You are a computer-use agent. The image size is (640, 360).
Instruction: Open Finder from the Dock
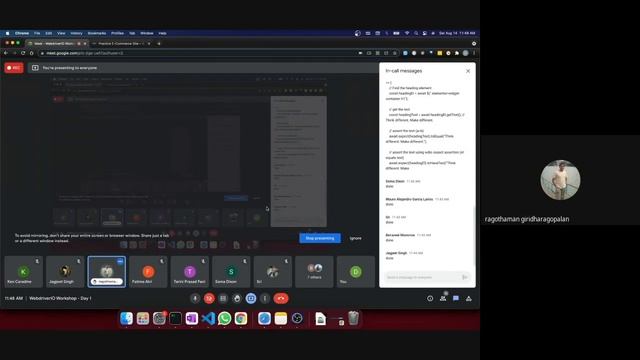[127, 318]
